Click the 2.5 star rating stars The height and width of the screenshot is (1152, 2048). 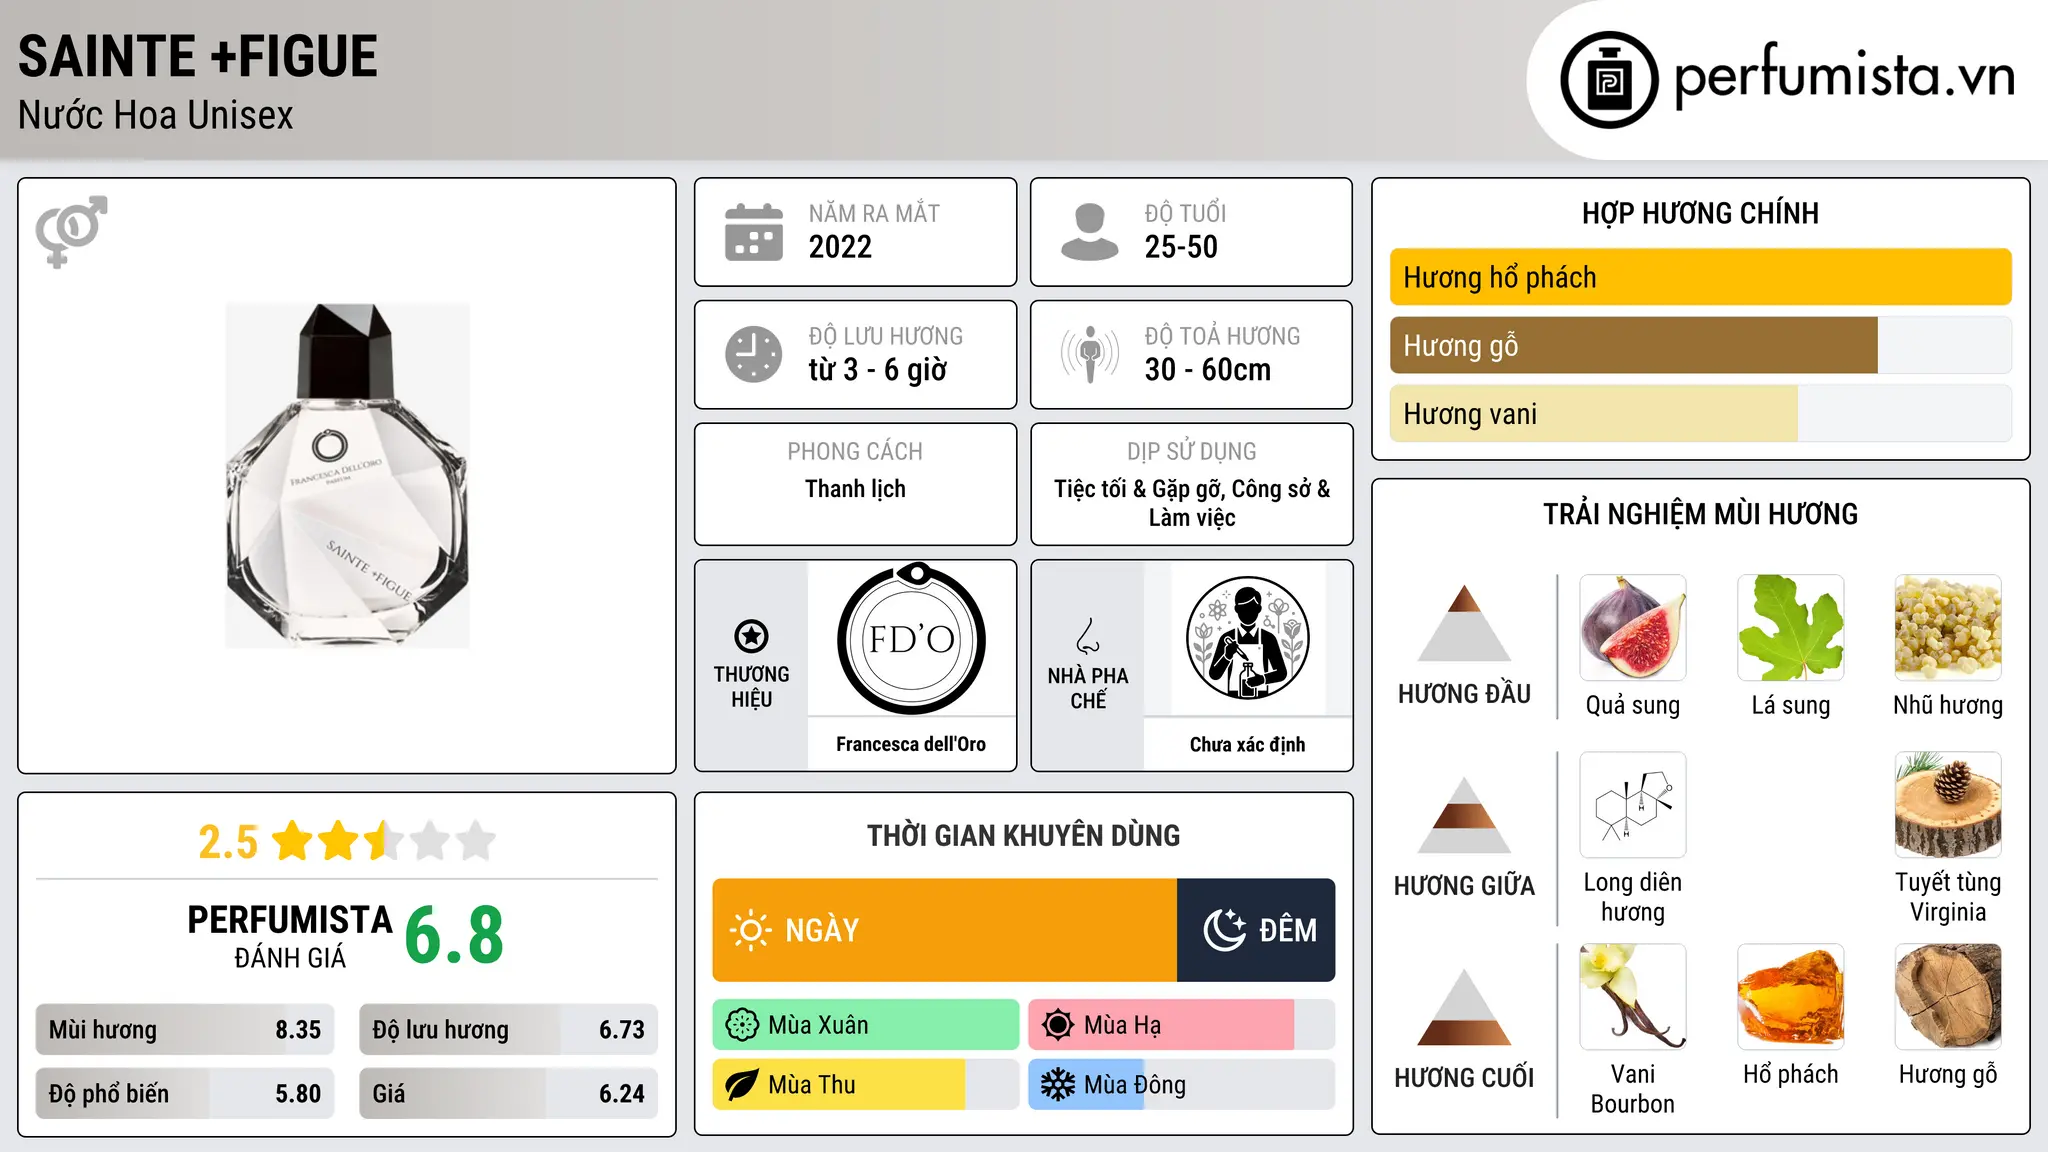384,841
